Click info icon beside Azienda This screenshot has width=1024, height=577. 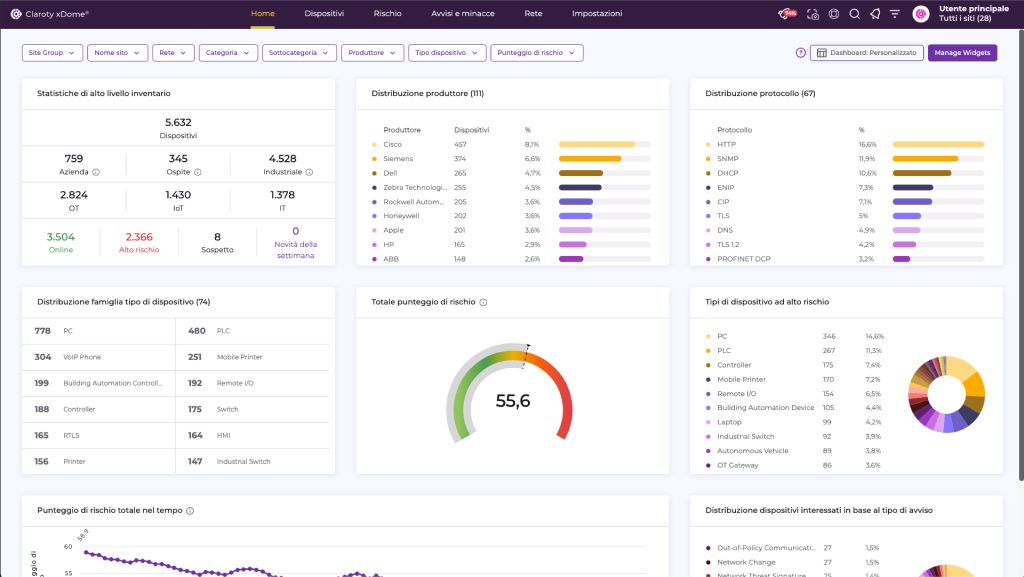(96, 172)
